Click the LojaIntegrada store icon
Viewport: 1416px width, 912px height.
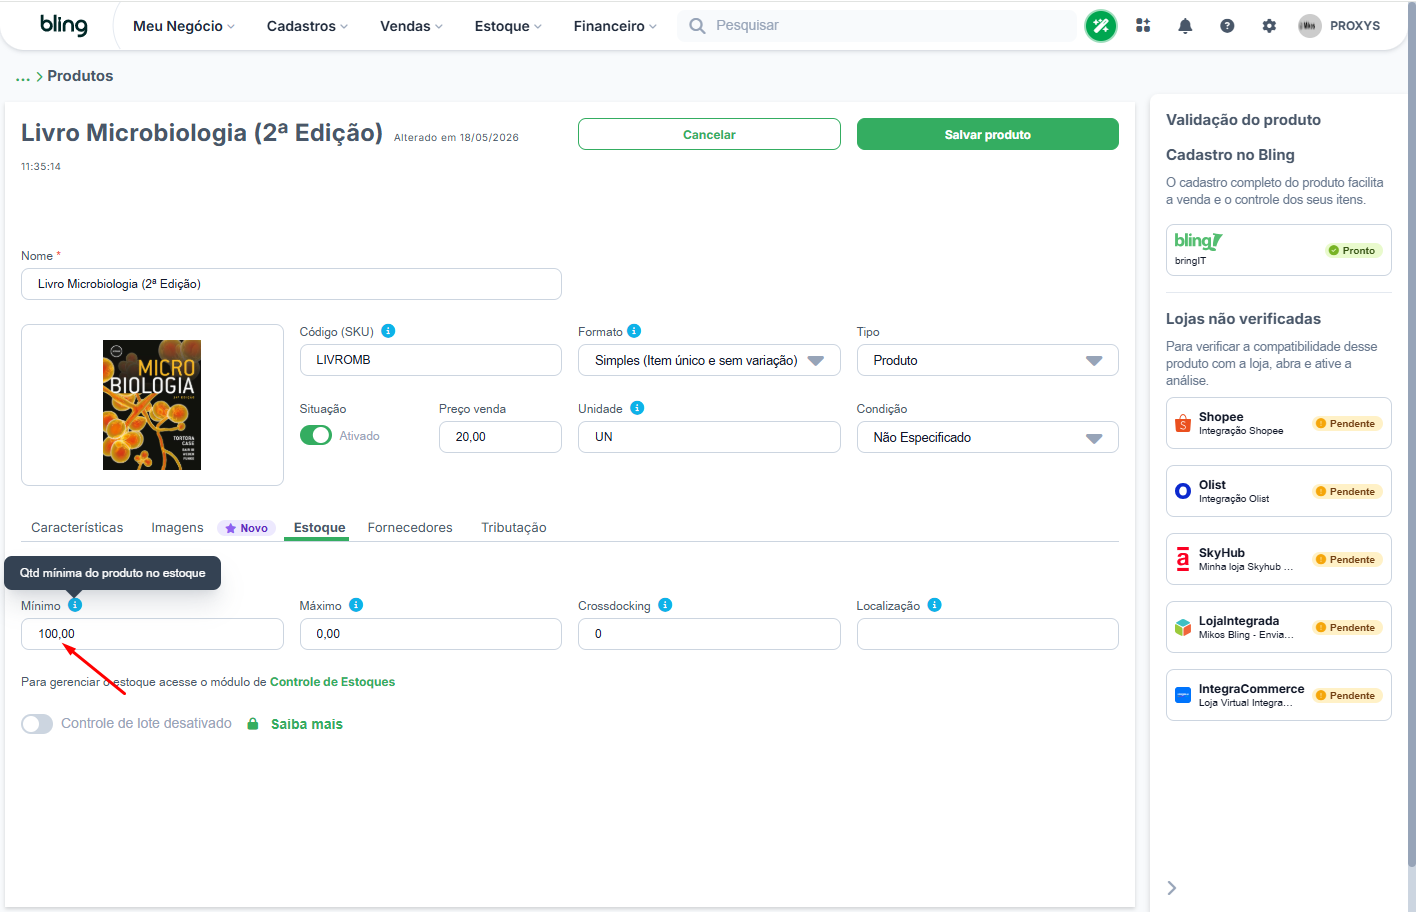[x=1183, y=627]
